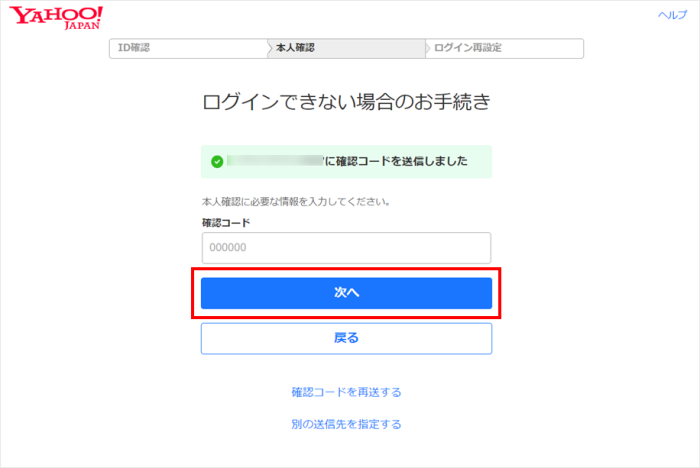Screen dimensions: 700x468
Task: Click the red highlight frame around 次へ
Action: click(x=346, y=269)
